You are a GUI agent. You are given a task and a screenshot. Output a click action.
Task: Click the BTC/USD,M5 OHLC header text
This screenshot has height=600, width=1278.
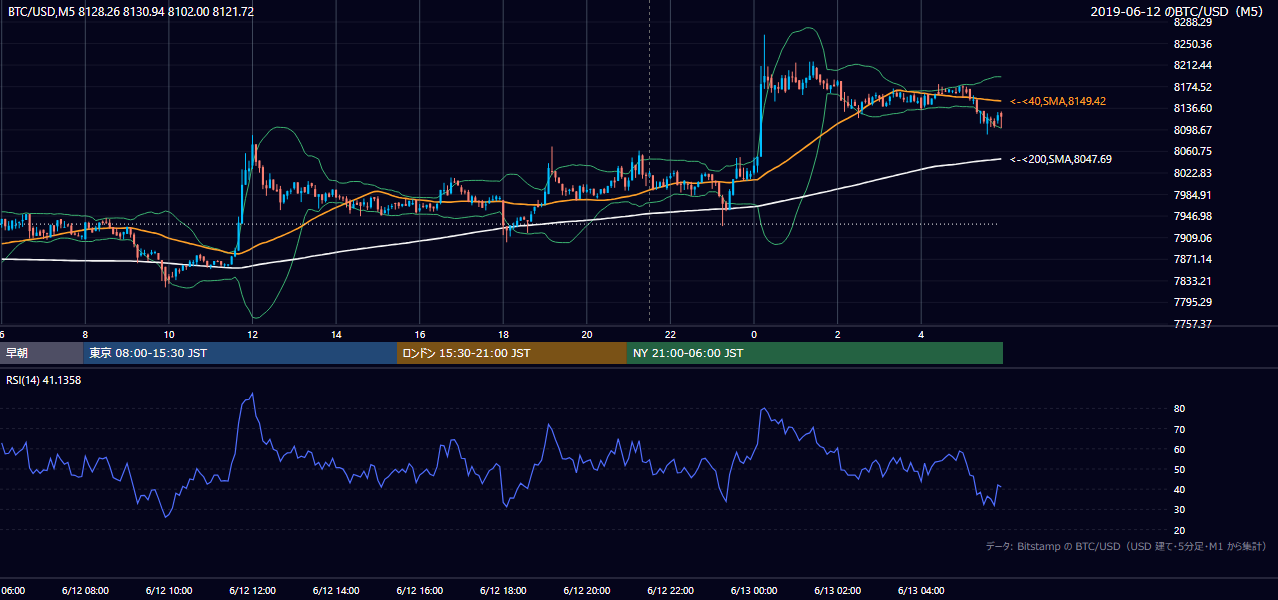(x=131, y=11)
